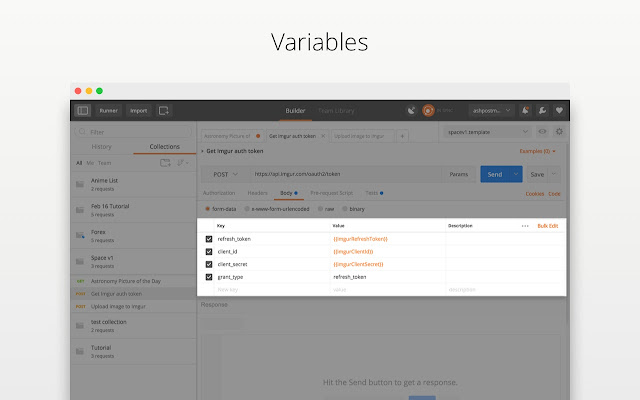Expand the spacev1.template environment dropdown
The width and height of the screenshot is (640, 400).
click(x=488, y=132)
